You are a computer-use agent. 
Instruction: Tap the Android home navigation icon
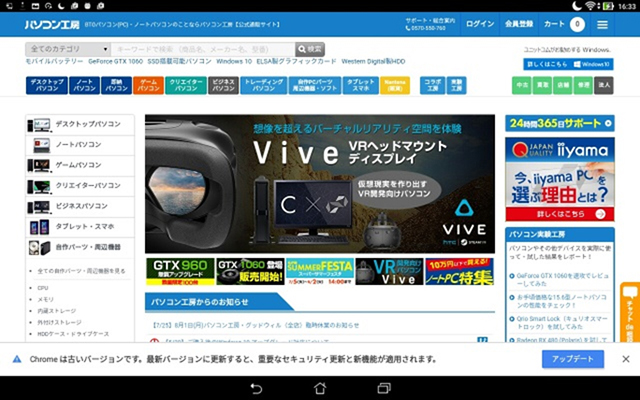[320, 388]
